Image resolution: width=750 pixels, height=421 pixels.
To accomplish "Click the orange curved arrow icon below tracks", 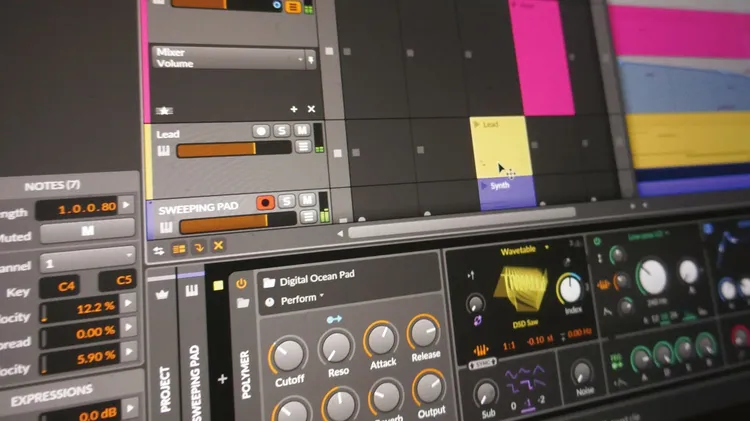I will coord(199,247).
